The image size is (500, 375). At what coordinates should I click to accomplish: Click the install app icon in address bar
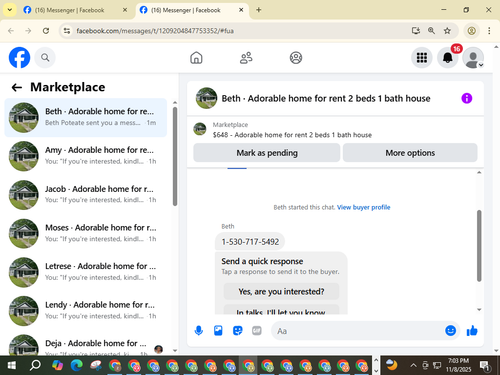click(415, 31)
